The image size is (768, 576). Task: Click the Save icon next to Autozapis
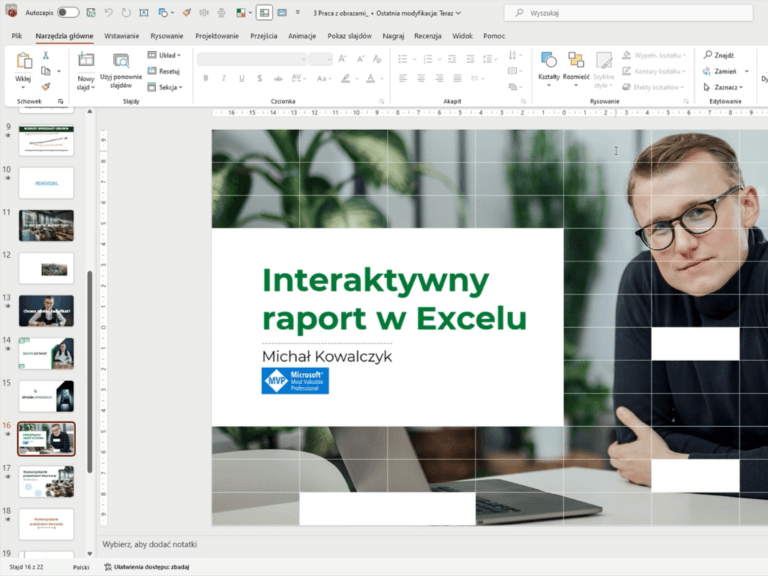click(x=91, y=13)
